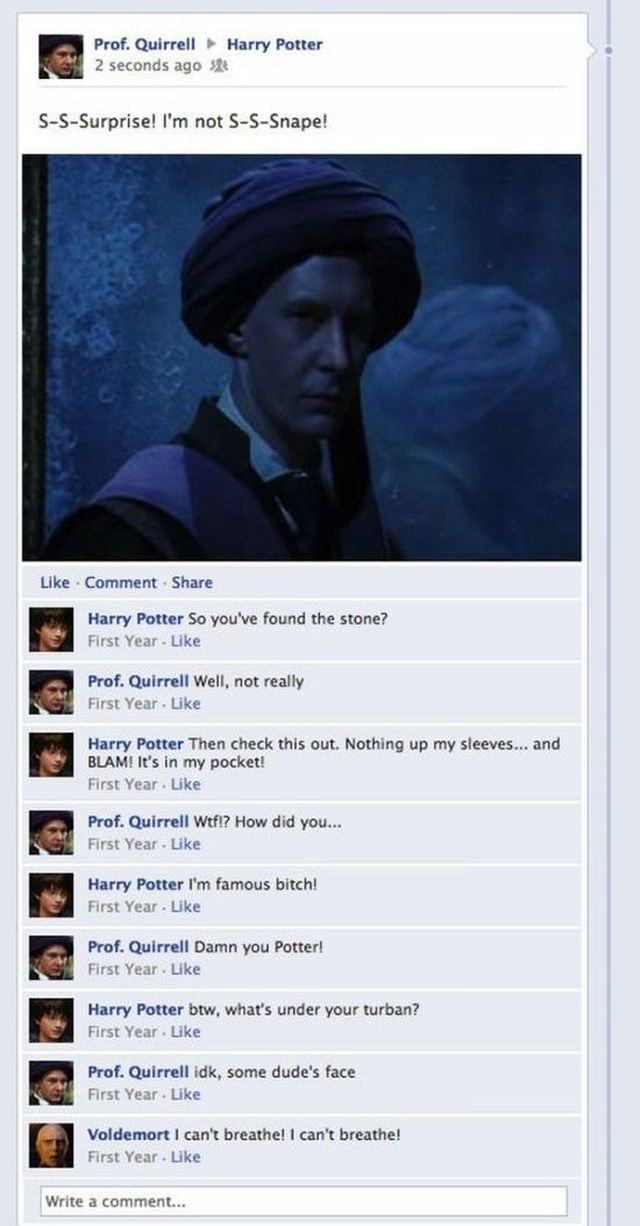Click Quirrell's avatar next to 'Well, not really'
Image resolution: width=640 pixels, height=1226 pixels.
point(50,690)
